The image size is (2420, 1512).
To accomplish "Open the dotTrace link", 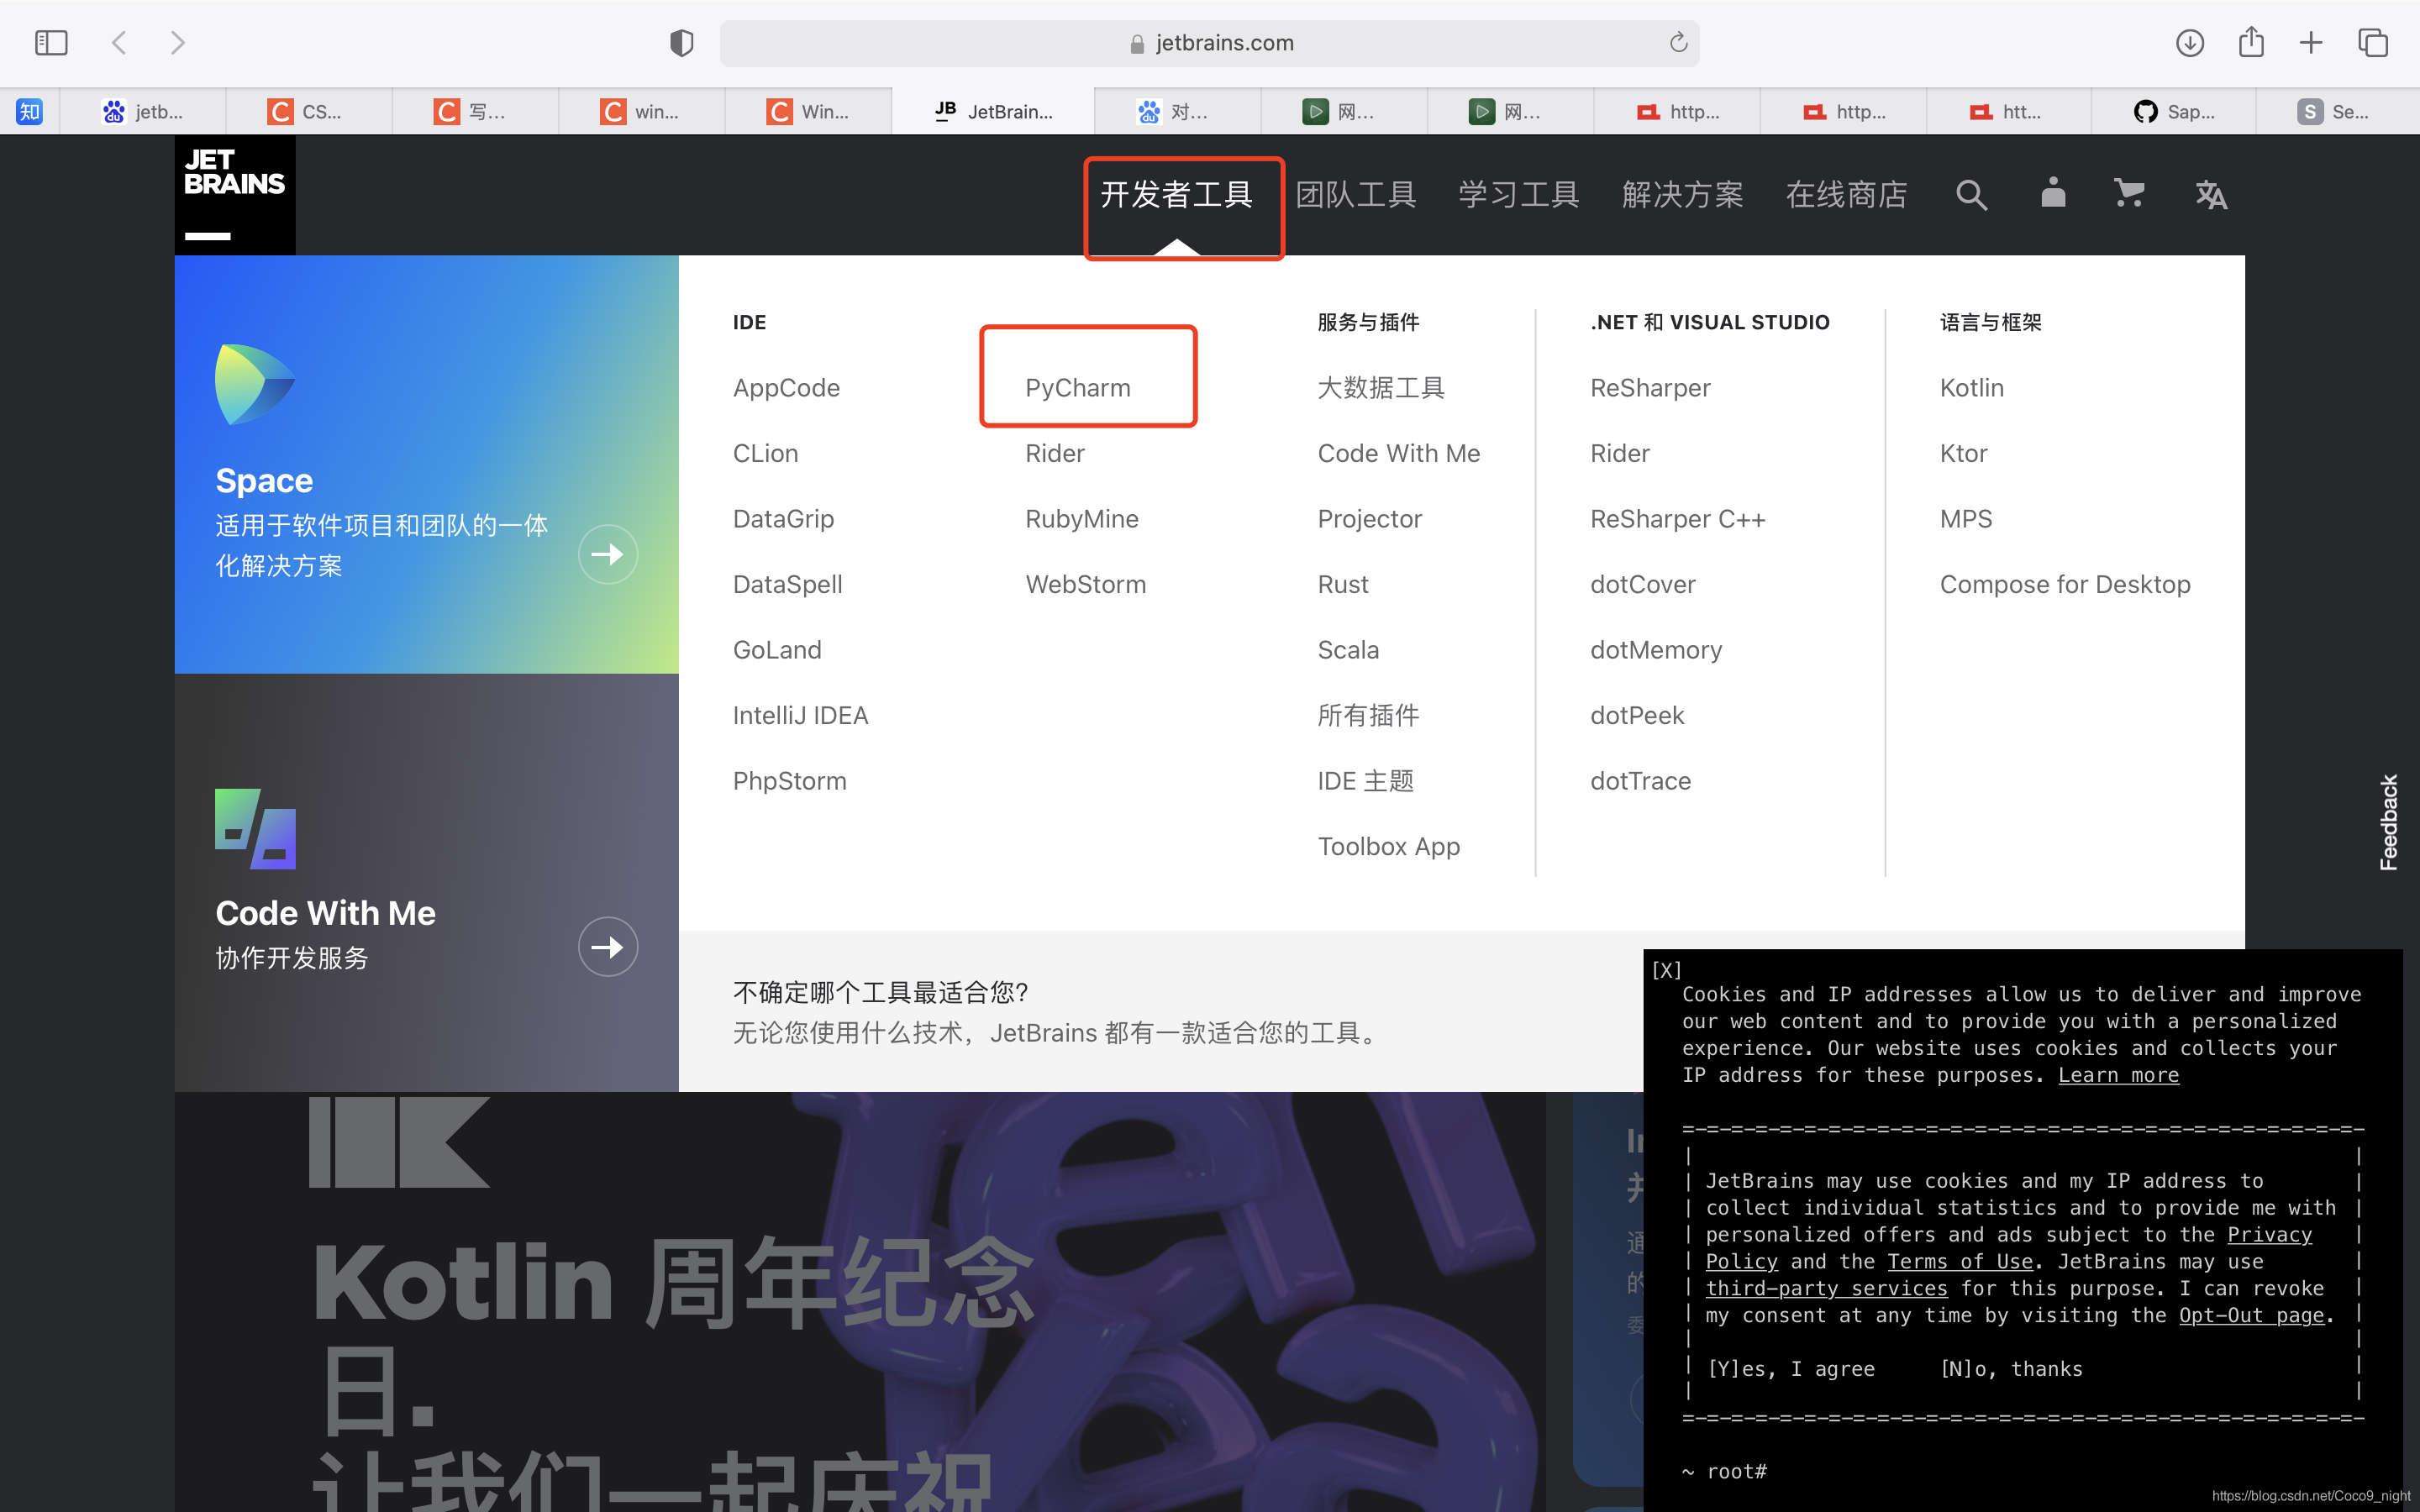I will [1640, 781].
